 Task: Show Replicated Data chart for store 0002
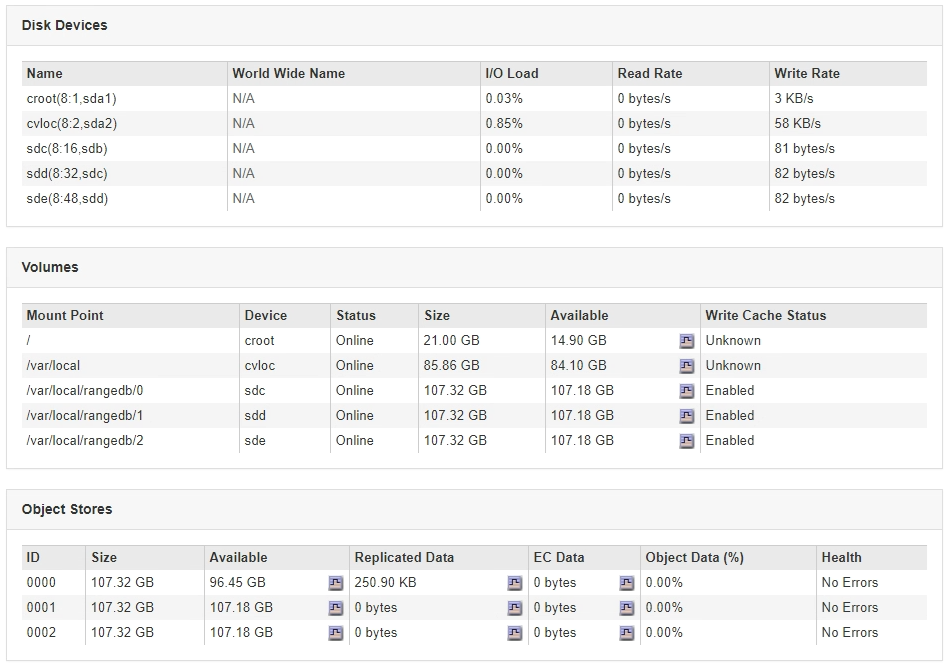coord(515,633)
